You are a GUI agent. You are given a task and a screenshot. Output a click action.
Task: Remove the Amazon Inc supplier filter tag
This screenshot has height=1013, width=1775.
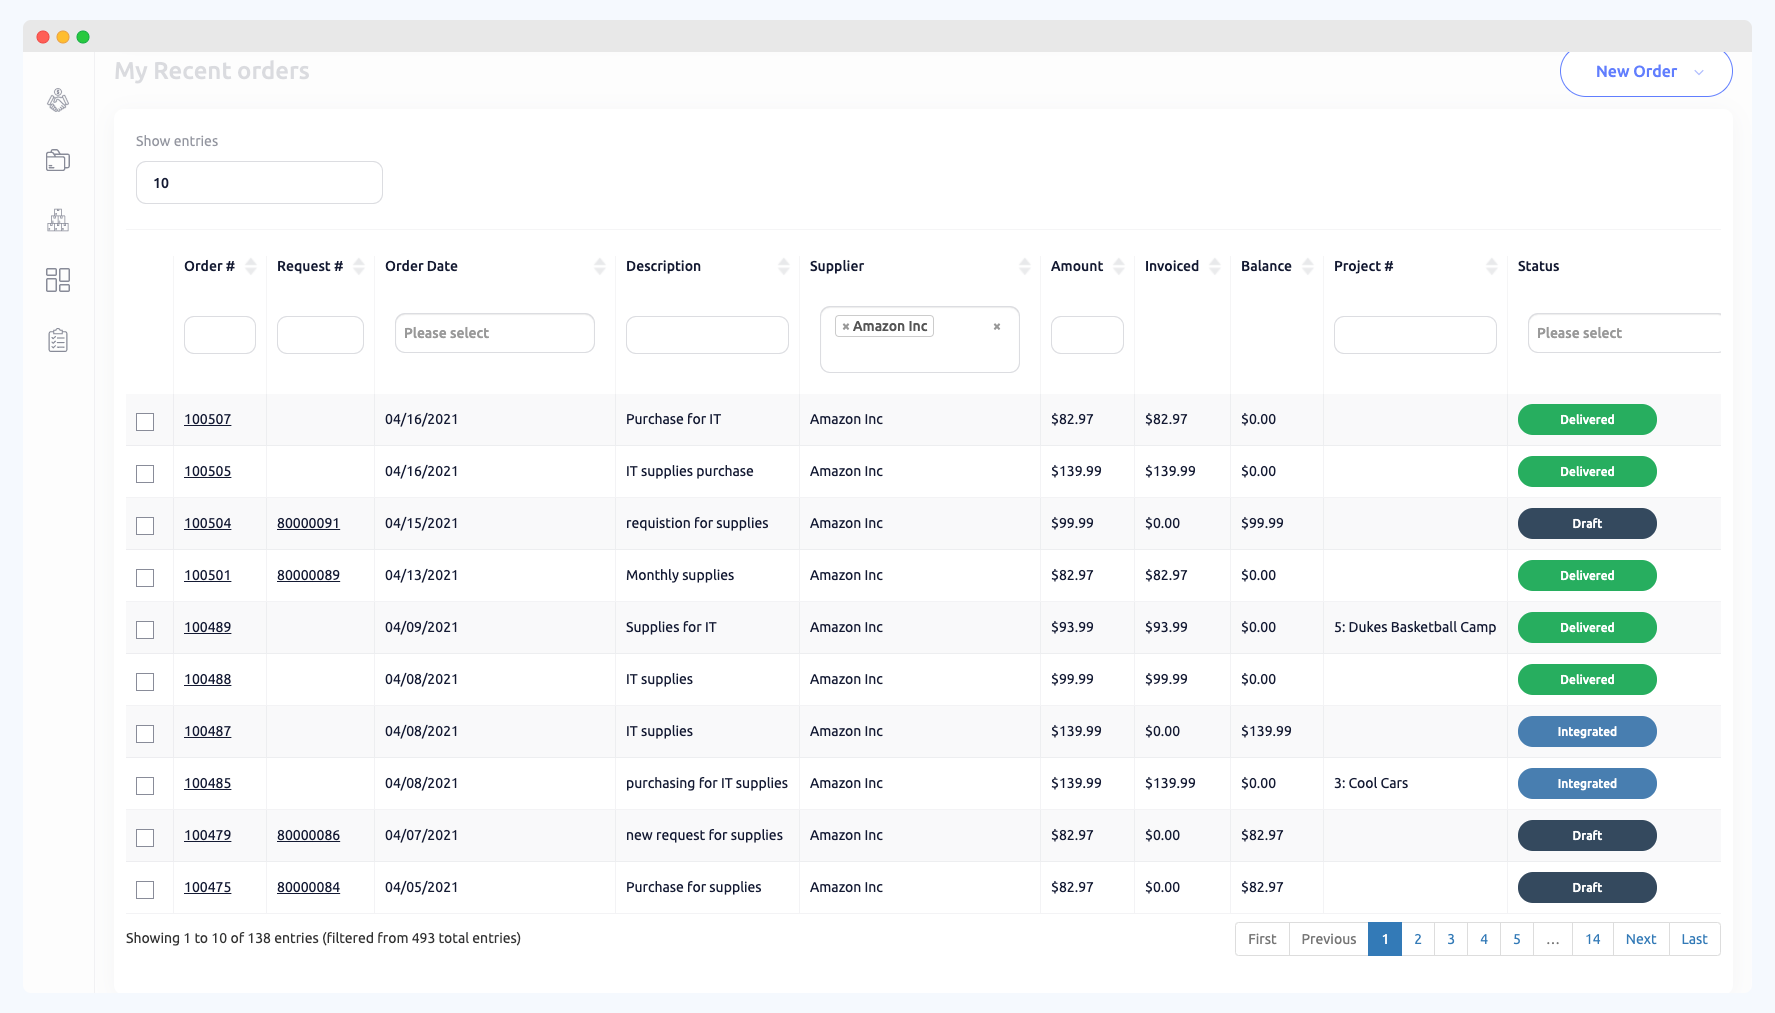tap(845, 325)
